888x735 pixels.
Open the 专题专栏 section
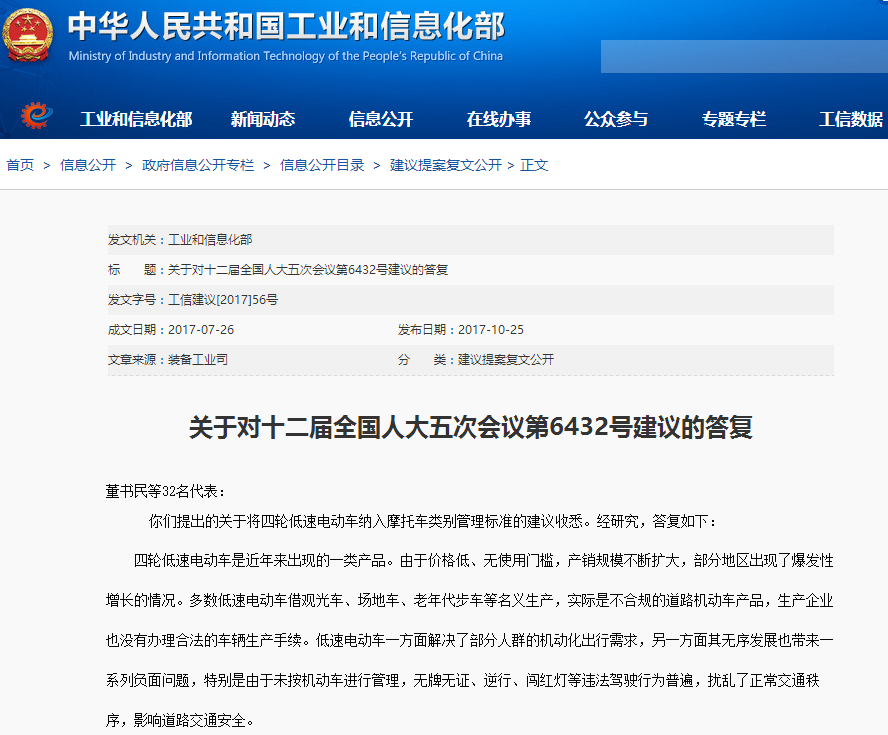[733, 119]
